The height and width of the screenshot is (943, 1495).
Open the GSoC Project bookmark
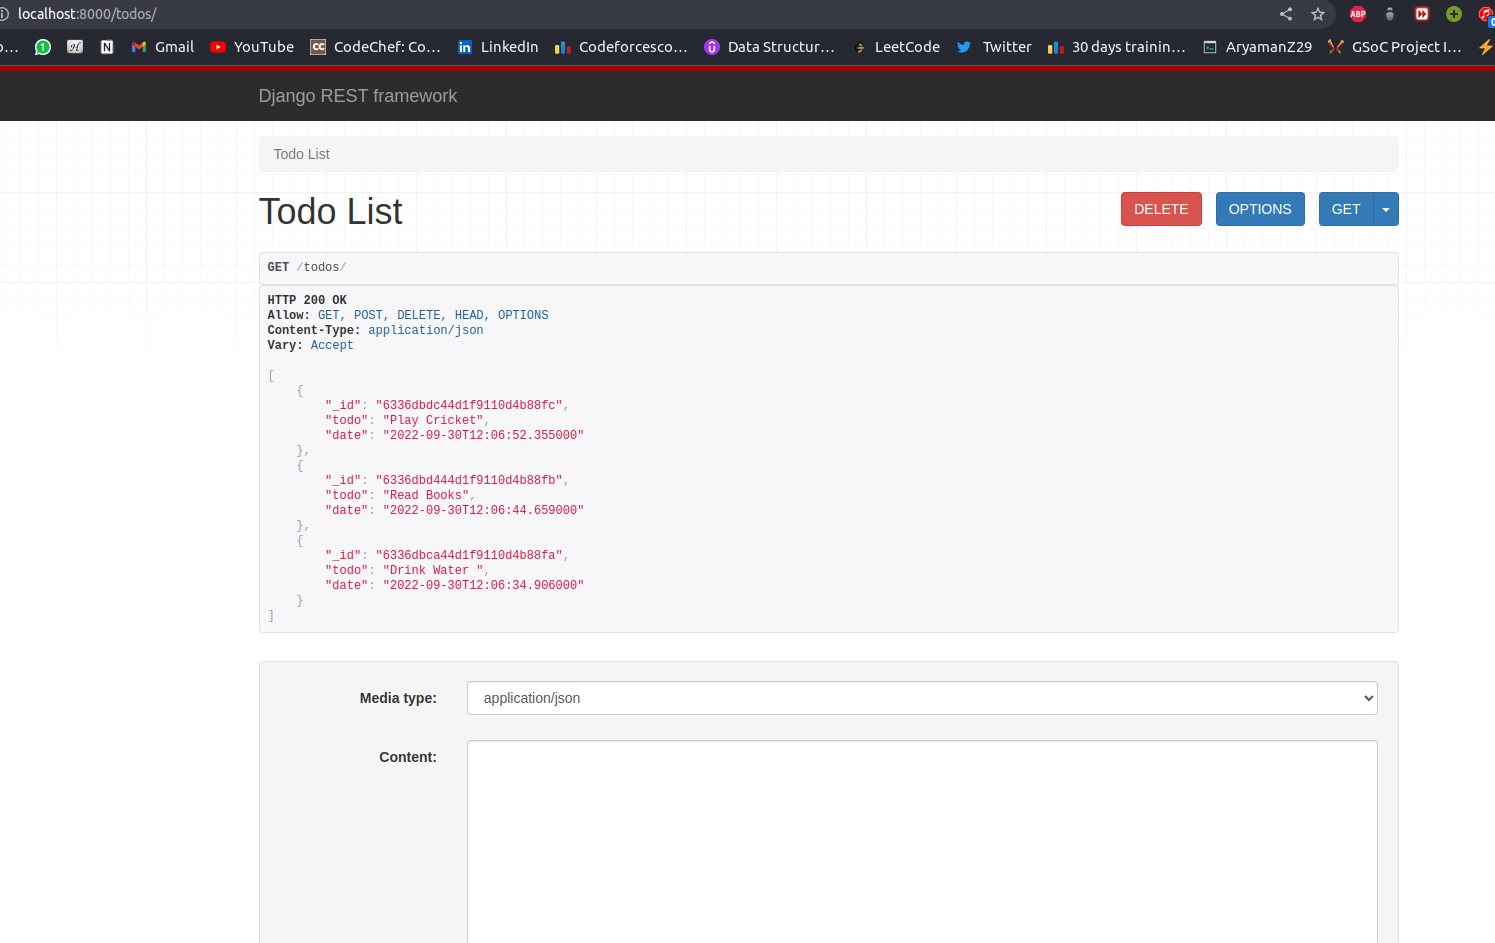click(x=1394, y=47)
